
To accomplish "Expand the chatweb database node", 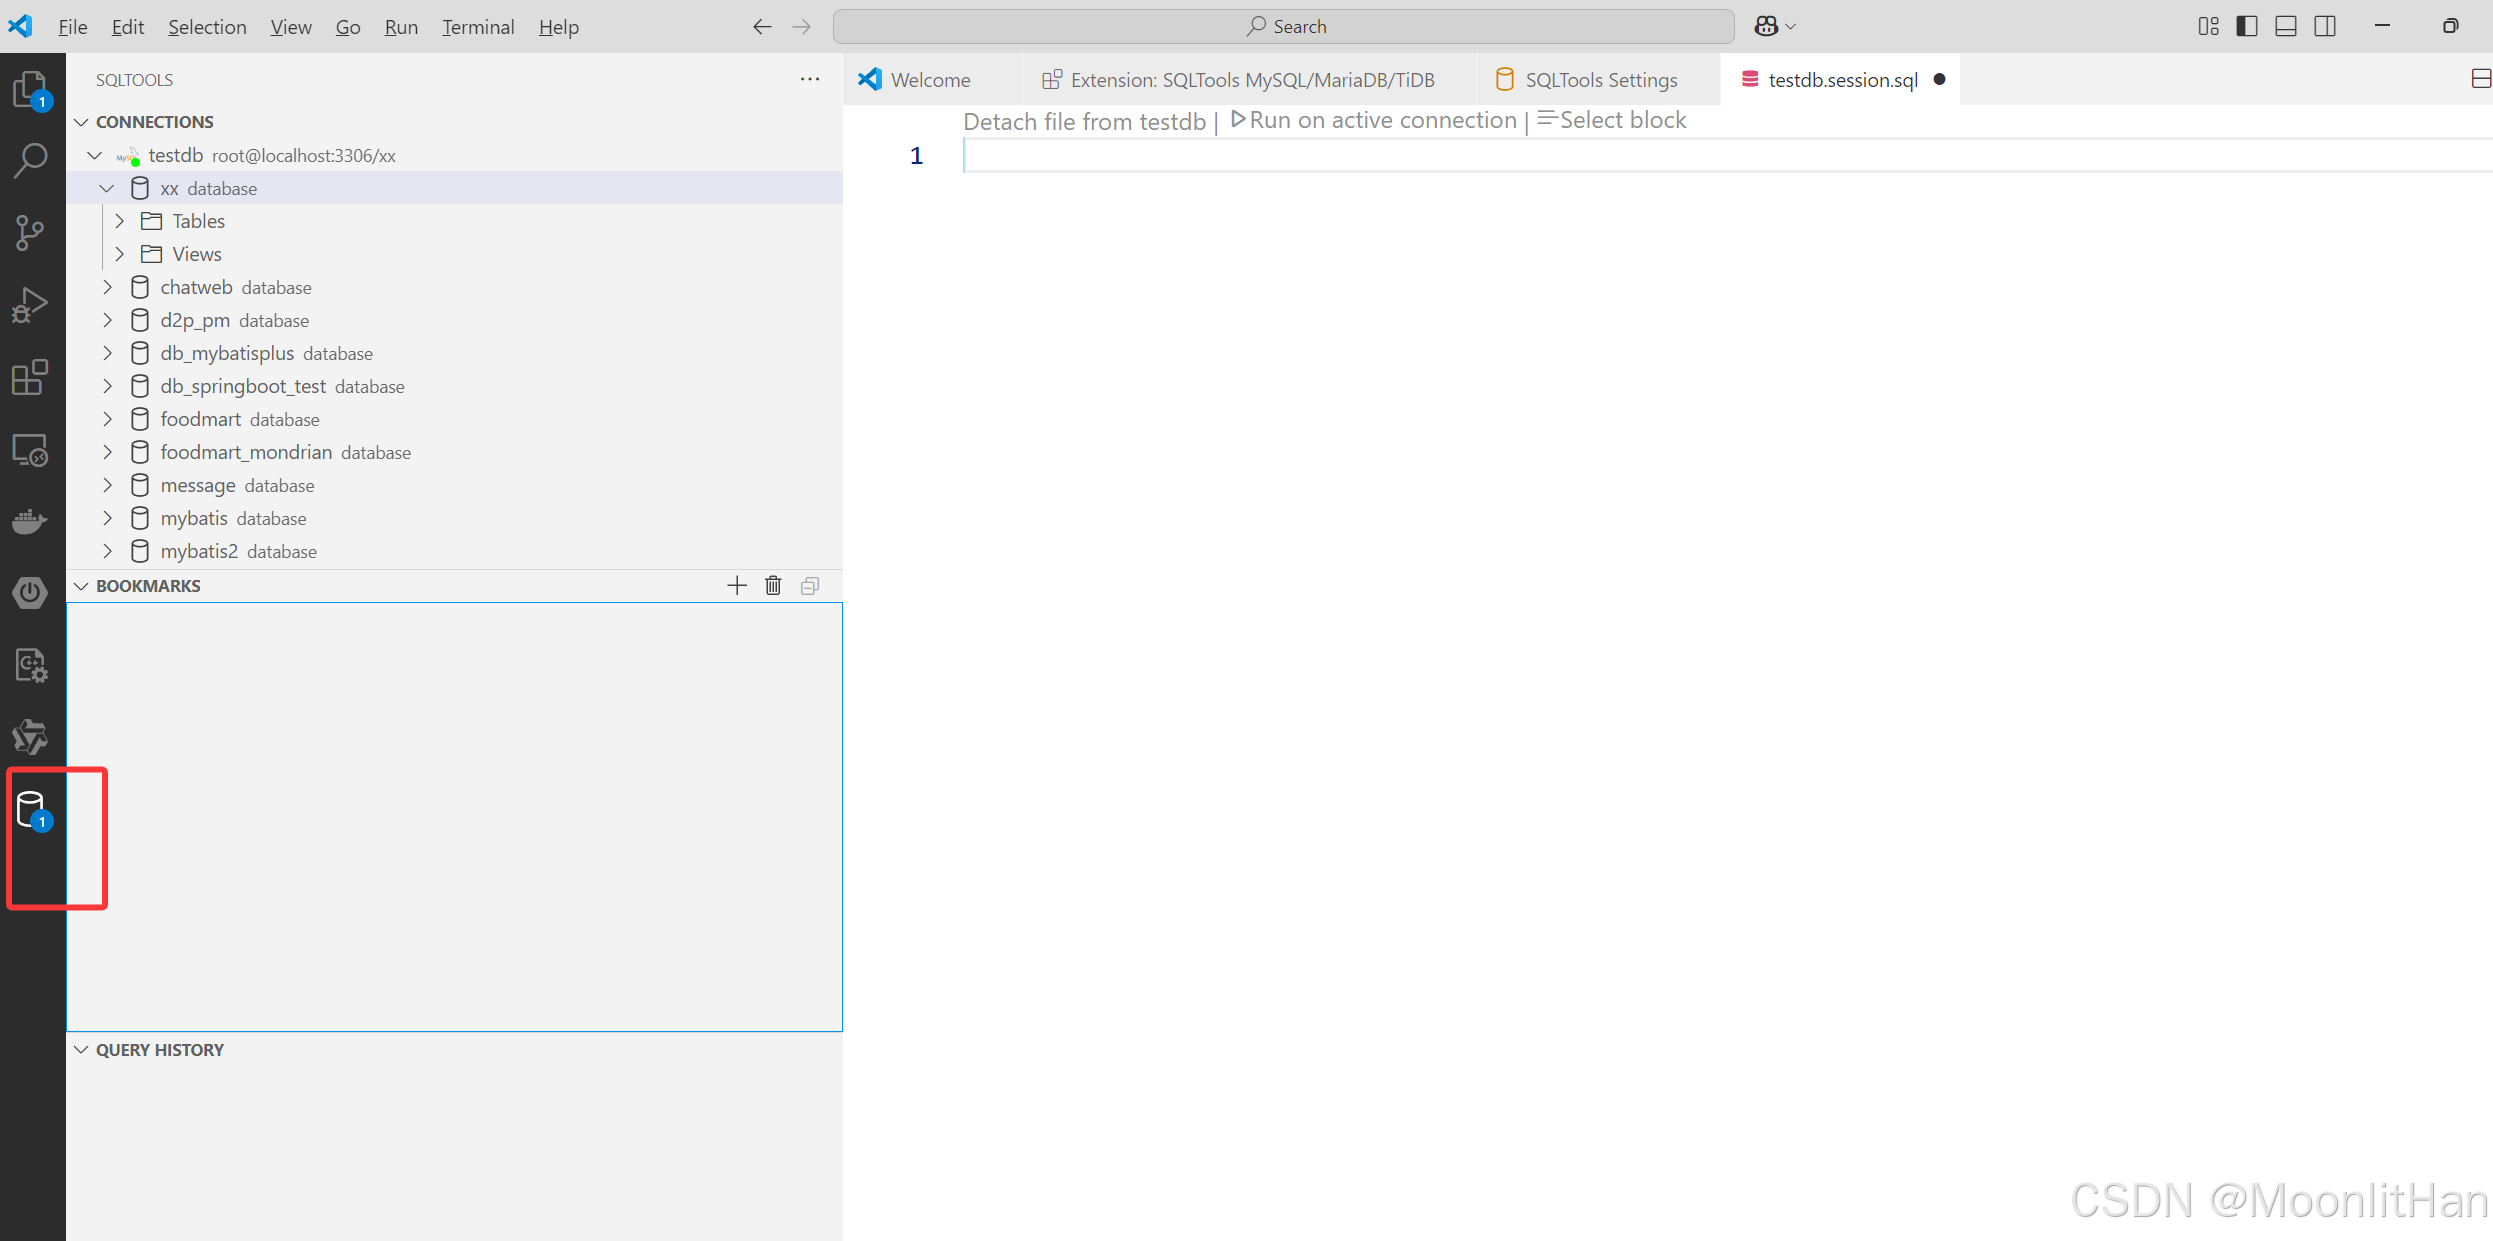I will pos(108,288).
